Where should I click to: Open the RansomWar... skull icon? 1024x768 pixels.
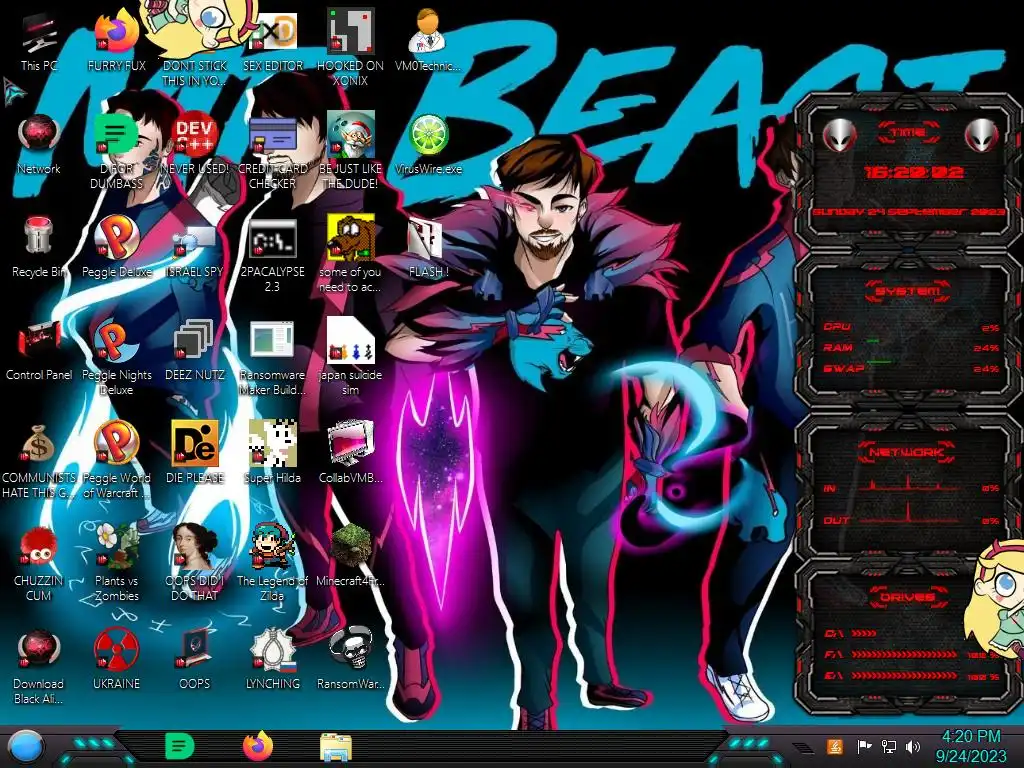[x=350, y=660]
